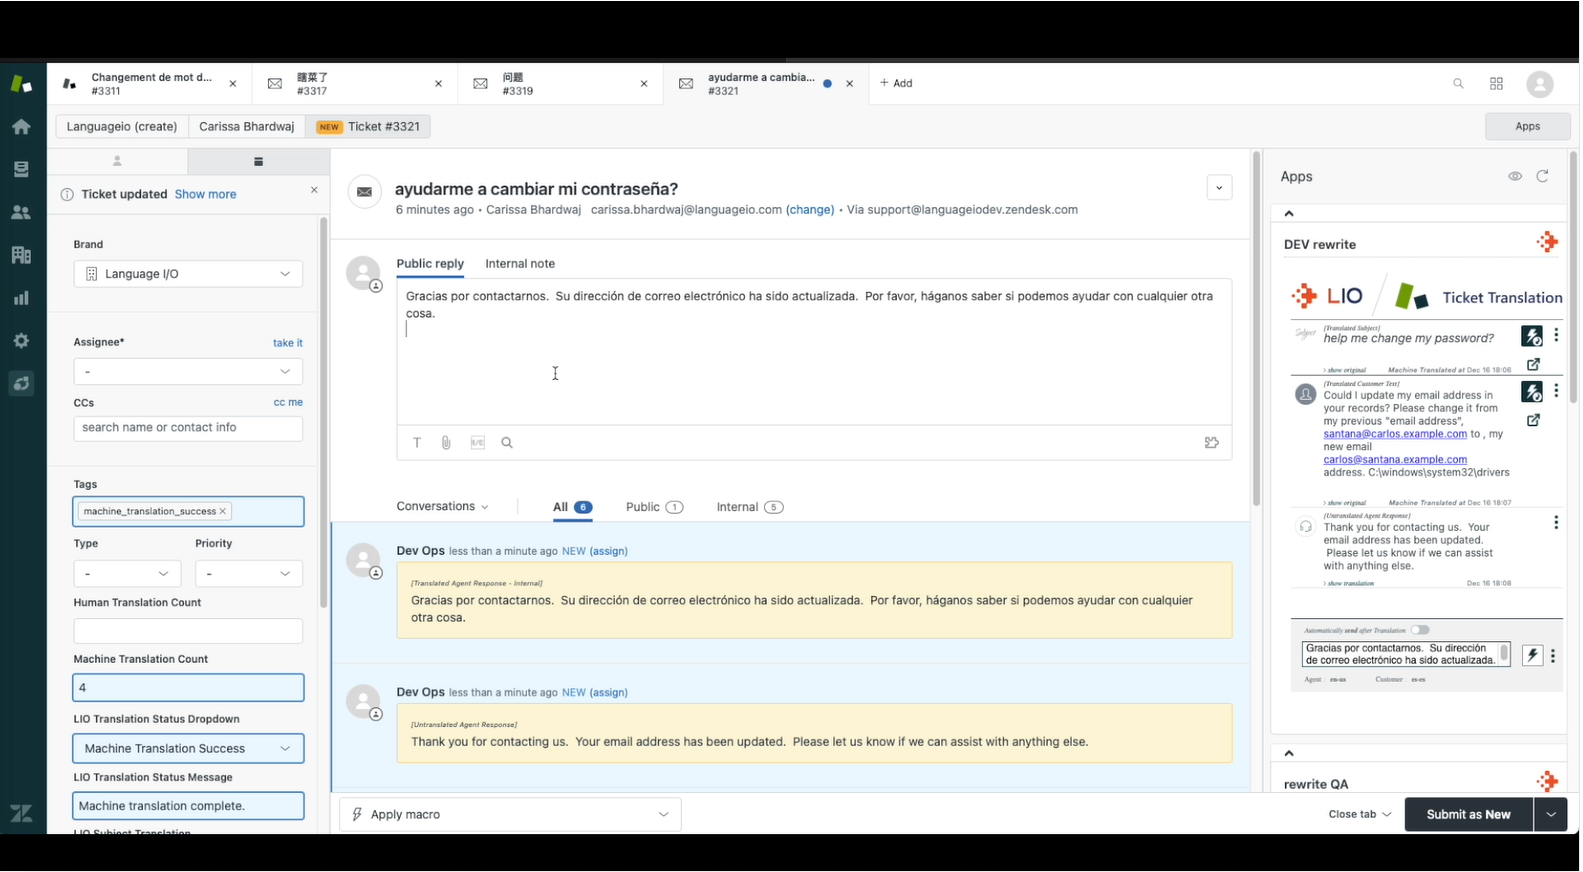The image size is (1583, 872).
Task: Click 'Show more' on Ticket updated notice
Action: pos(205,194)
